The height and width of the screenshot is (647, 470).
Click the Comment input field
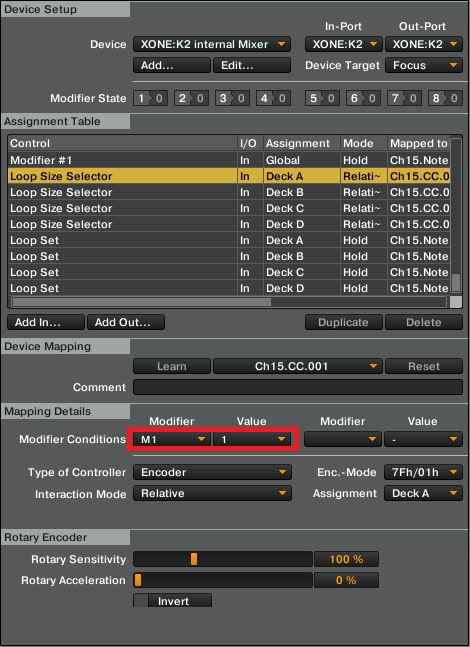(x=298, y=387)
